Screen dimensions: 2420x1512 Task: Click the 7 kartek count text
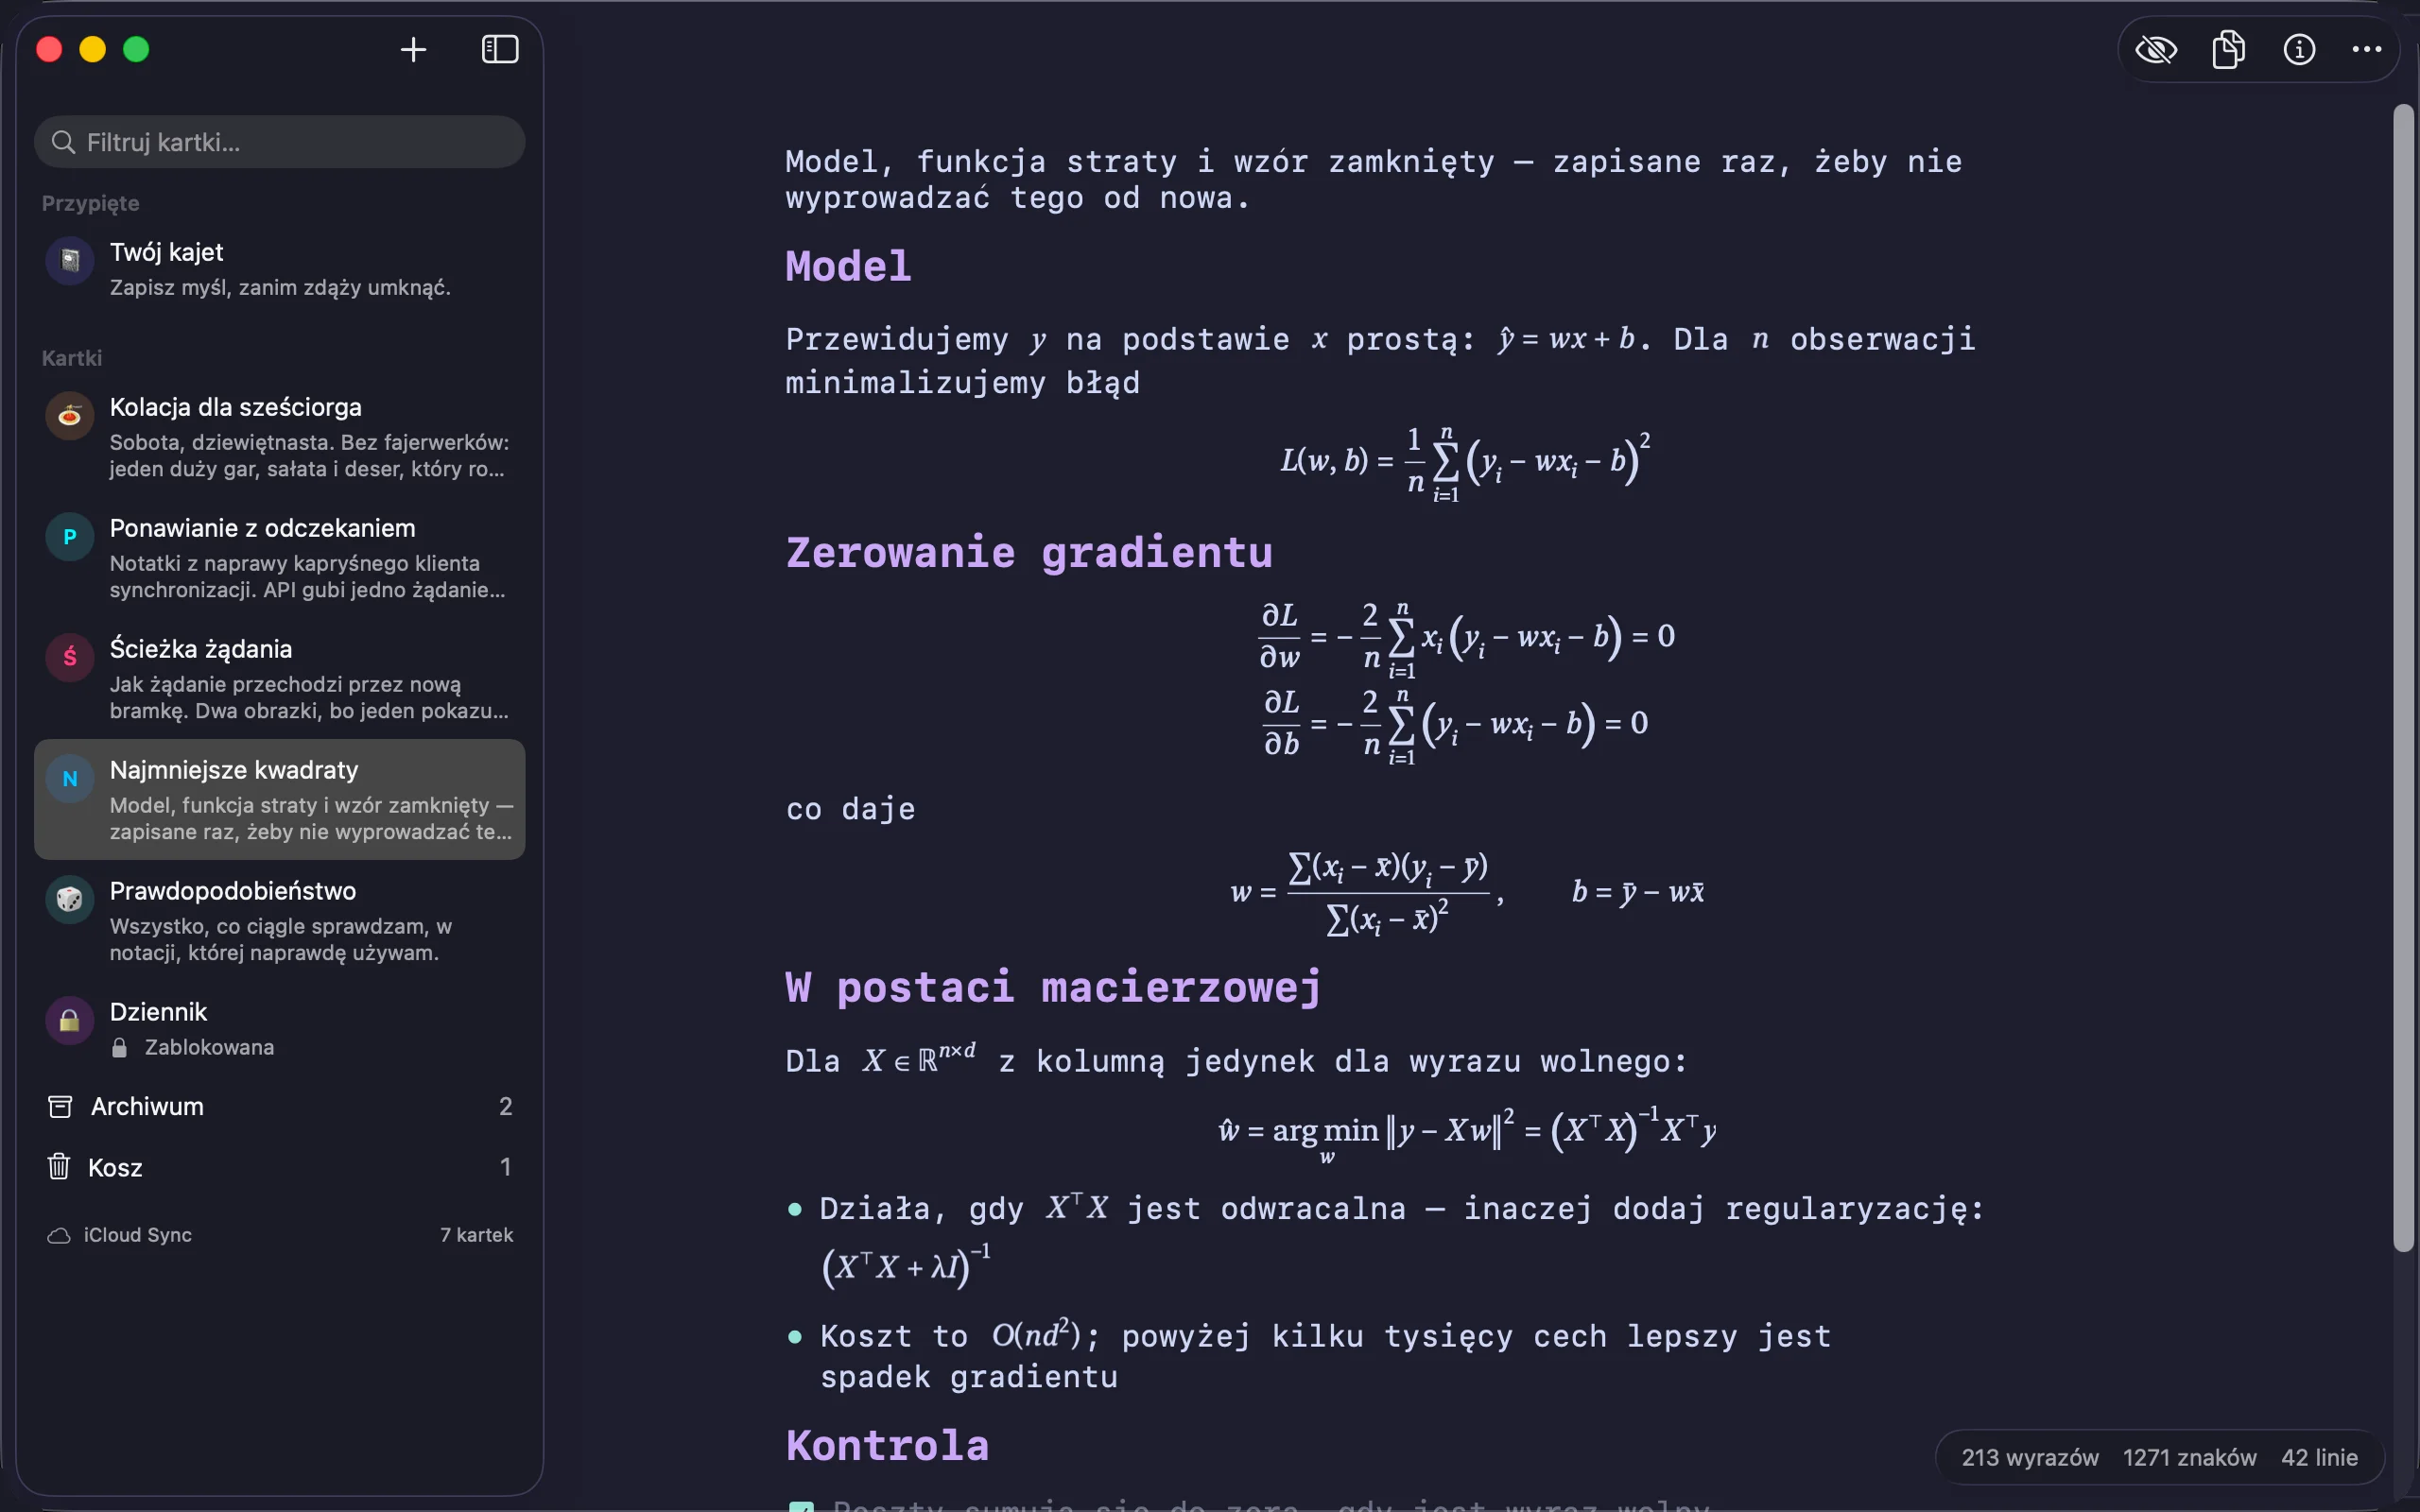[477, 1235]
